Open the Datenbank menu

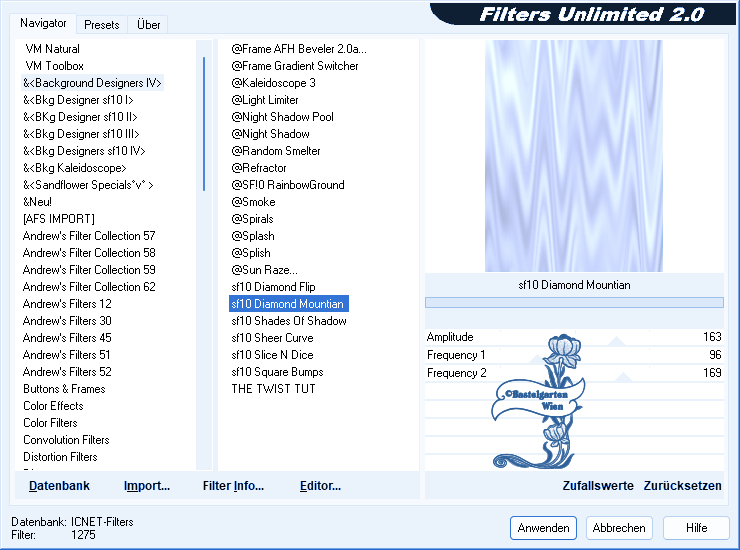tap(59, 486)
